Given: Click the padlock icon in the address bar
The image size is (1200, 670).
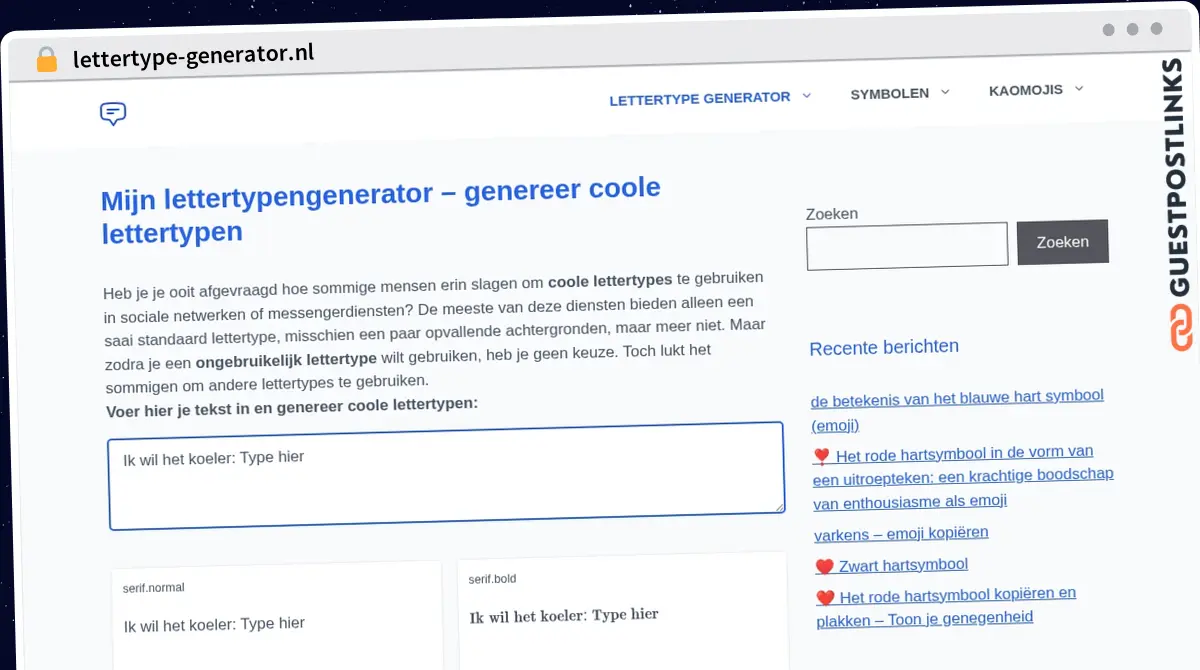Looking at the screenshot, I should [46, 58].
